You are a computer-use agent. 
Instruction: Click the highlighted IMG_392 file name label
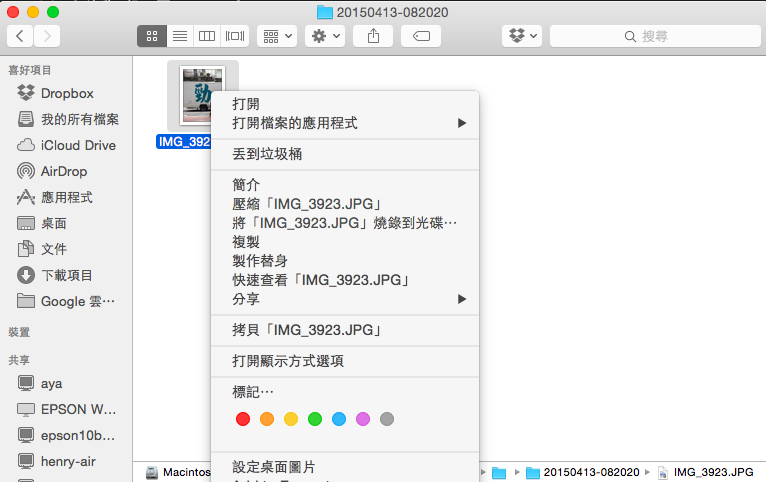[x=184, y=142]
